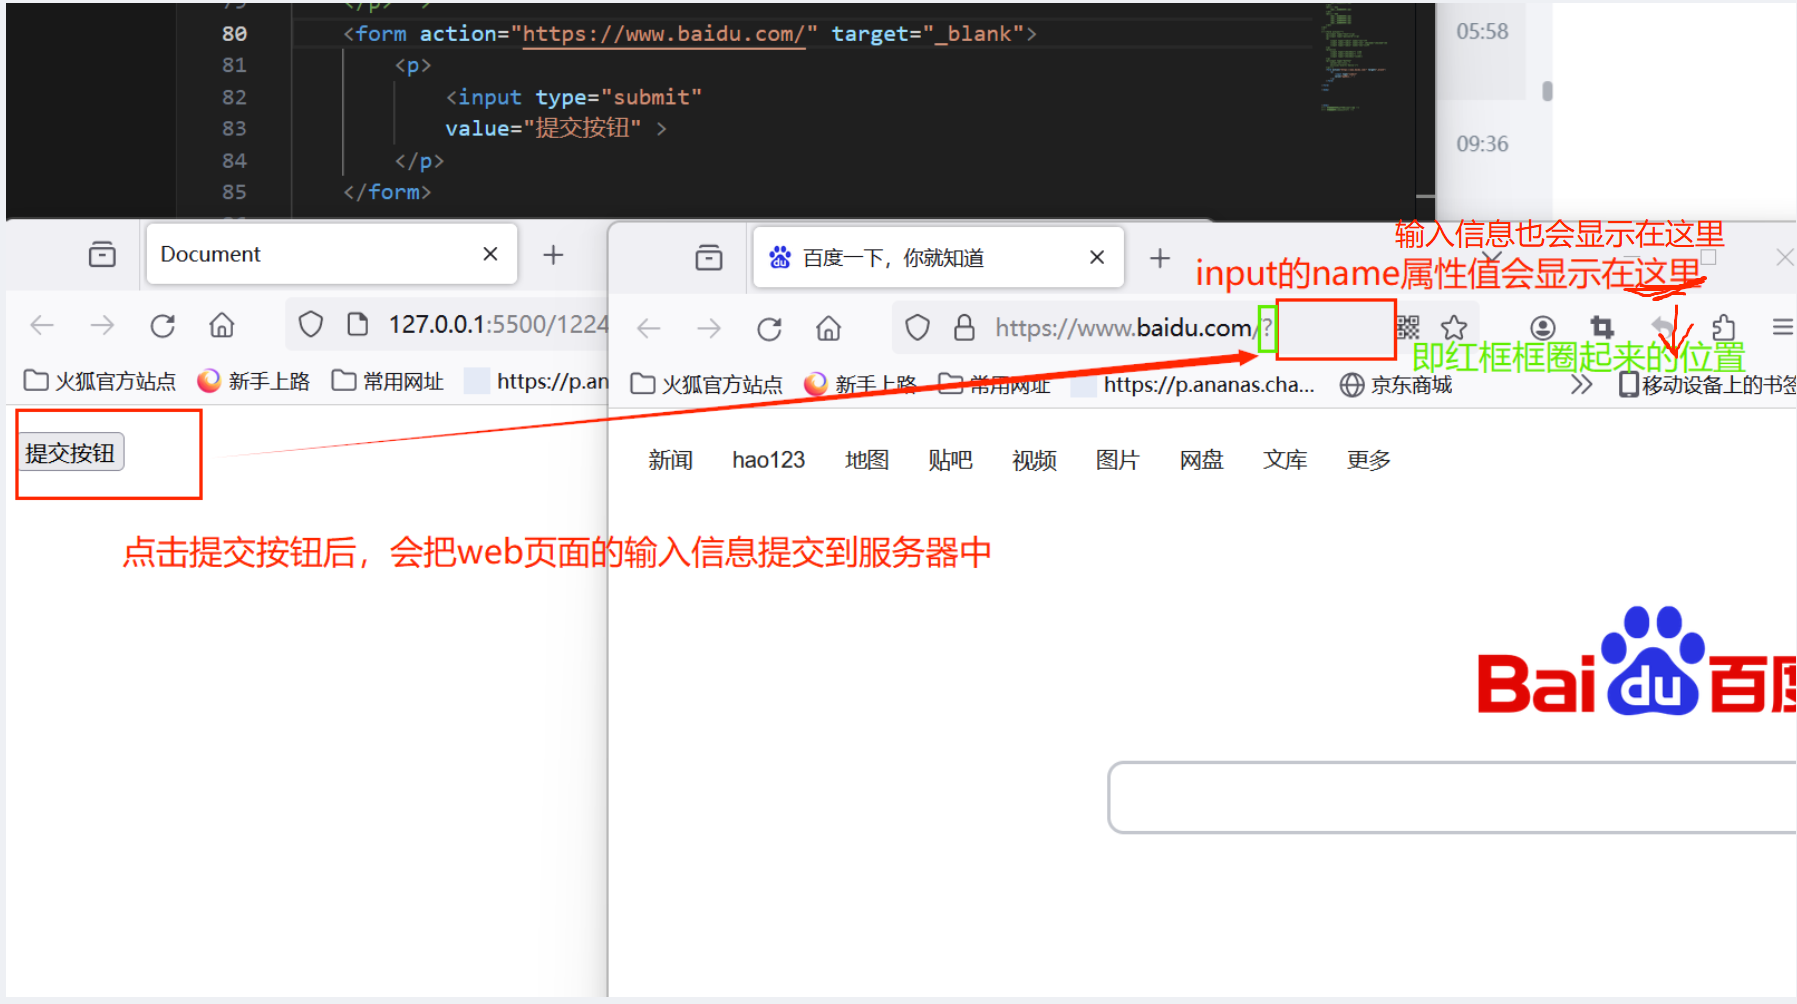The image size is (1797, 1004).
Task: Close the Document tab
Action: tap(490, 254)
